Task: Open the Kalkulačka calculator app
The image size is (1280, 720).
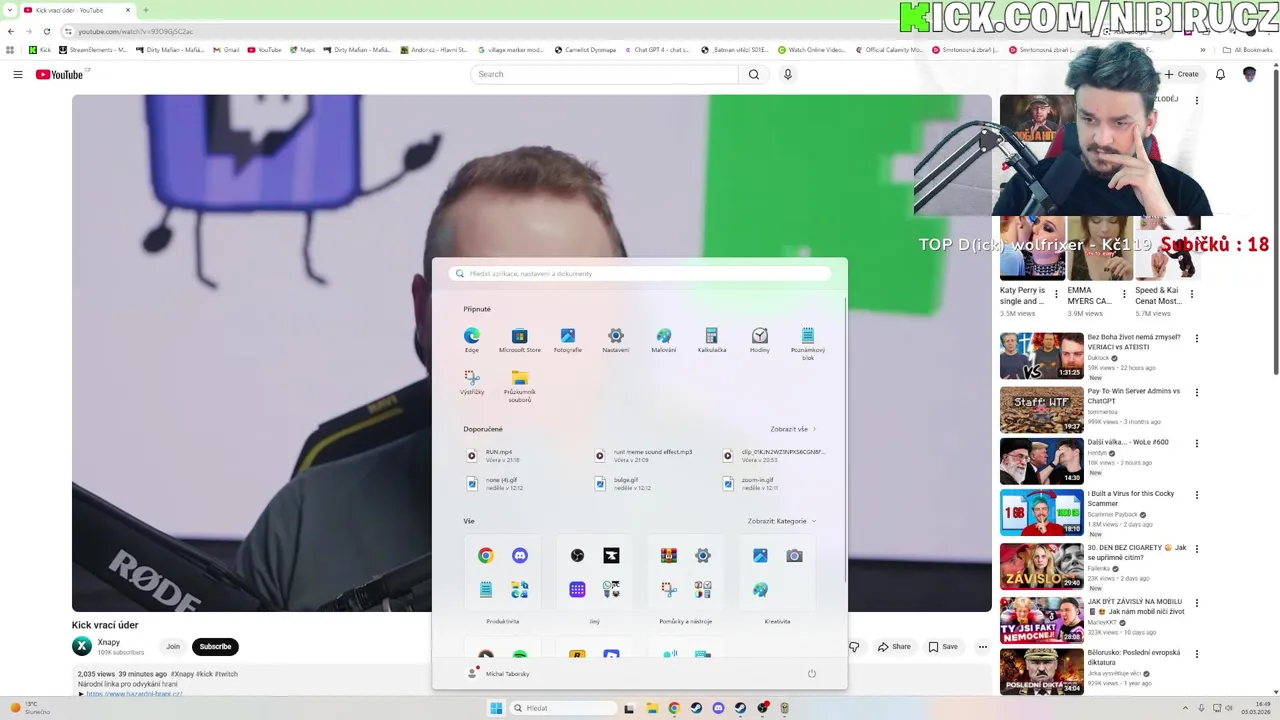Action: (x=712, y=340)
